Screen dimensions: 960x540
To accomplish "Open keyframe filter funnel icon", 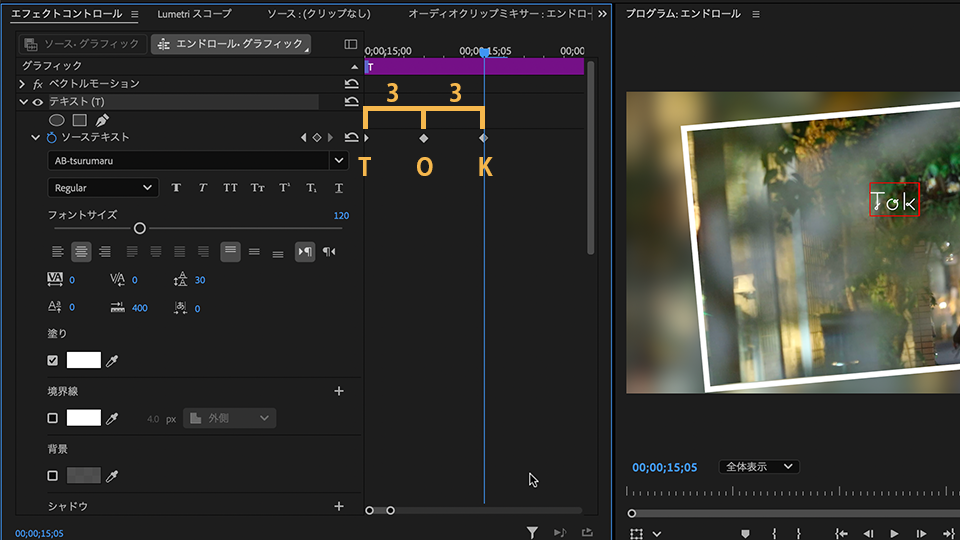I will click(532, 533).
